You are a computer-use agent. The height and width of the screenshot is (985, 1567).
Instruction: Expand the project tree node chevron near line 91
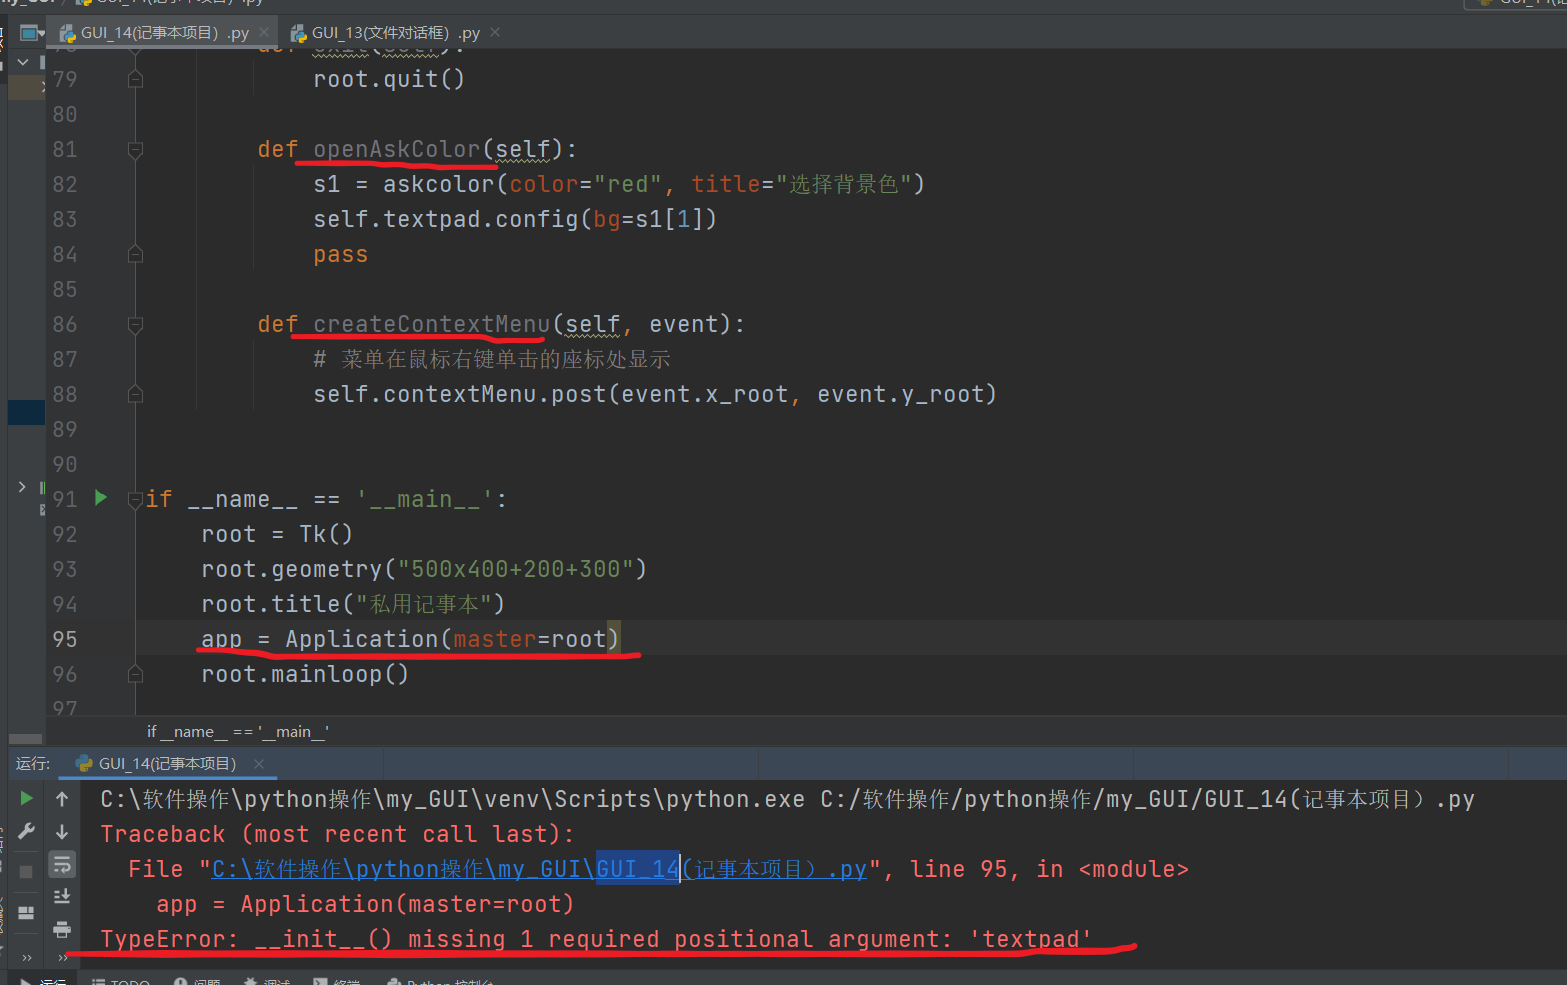click(x=22, y=487)
